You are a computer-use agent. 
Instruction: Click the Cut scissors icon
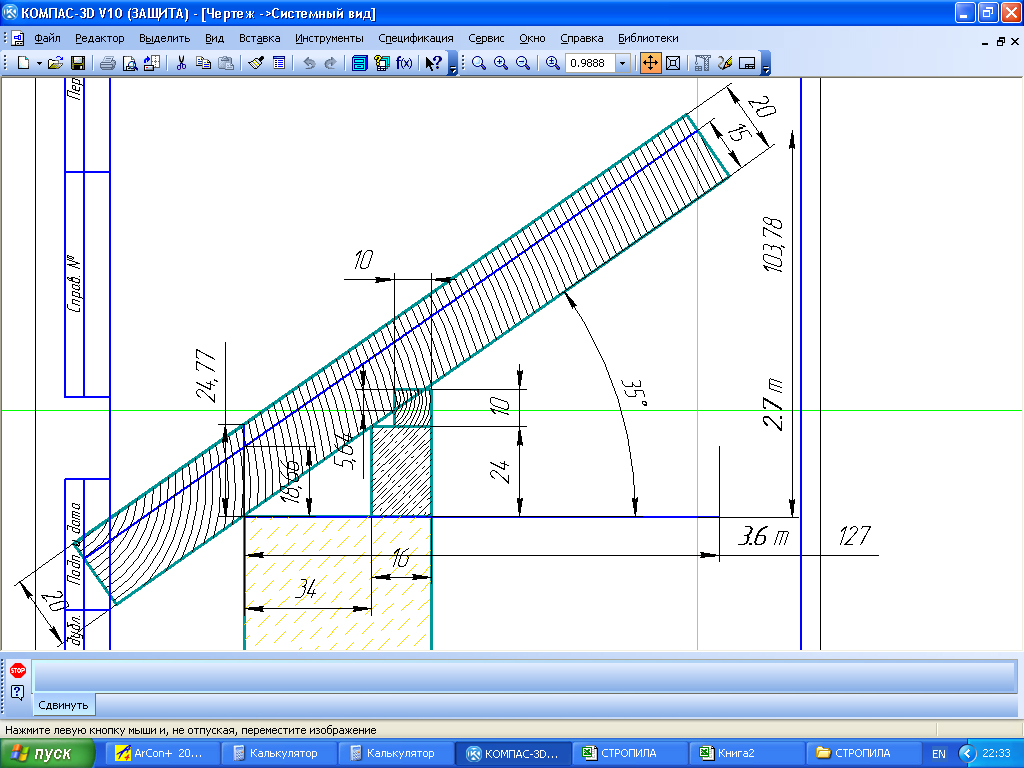(181, 63)
